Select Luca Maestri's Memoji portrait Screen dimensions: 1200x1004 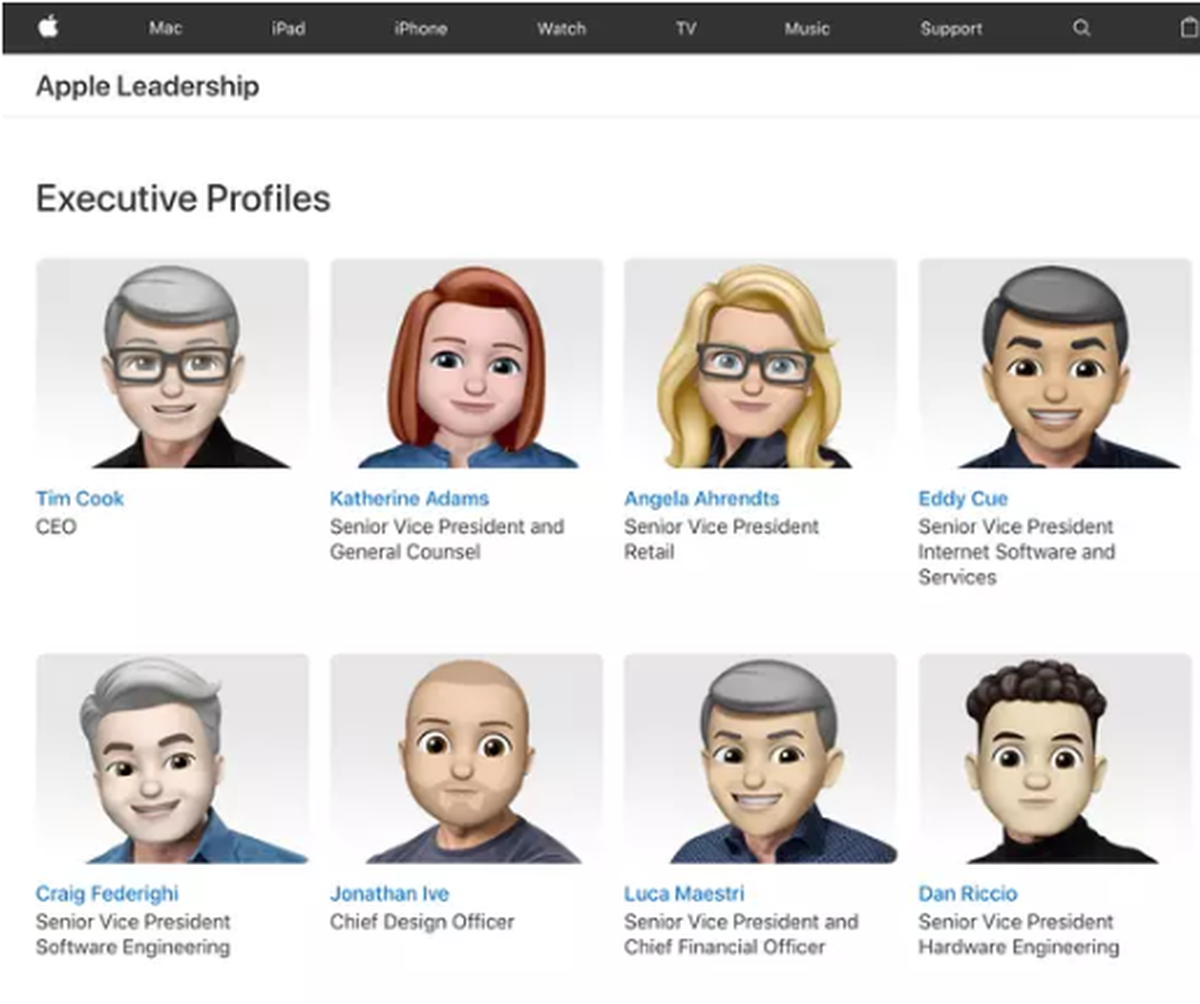[x=761, y=758]
